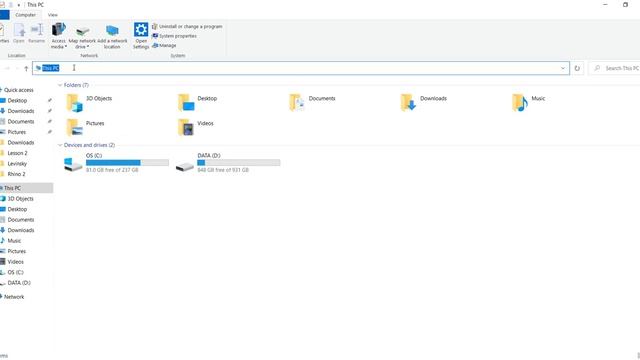Open Rhino 2 folder in sidebar
640x360 pixels.
pyautogui.click(x=16, y=174)
